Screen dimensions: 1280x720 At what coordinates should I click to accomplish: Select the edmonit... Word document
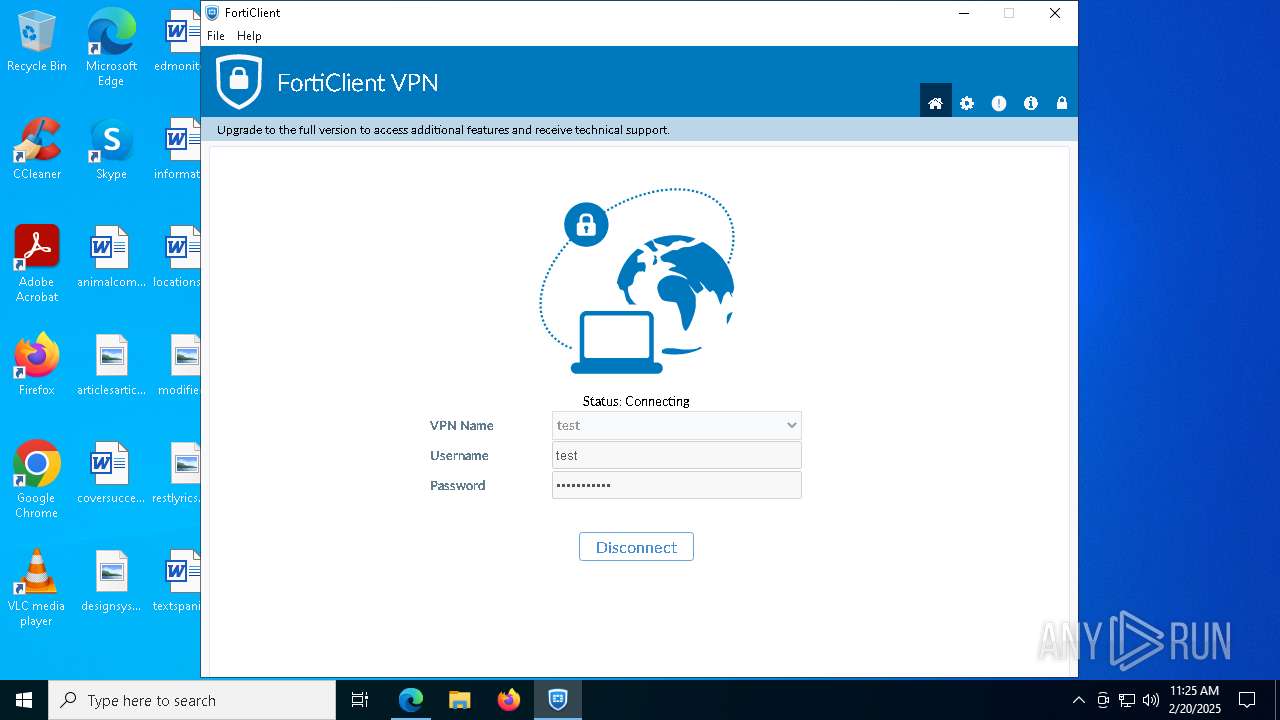(178, 42)
